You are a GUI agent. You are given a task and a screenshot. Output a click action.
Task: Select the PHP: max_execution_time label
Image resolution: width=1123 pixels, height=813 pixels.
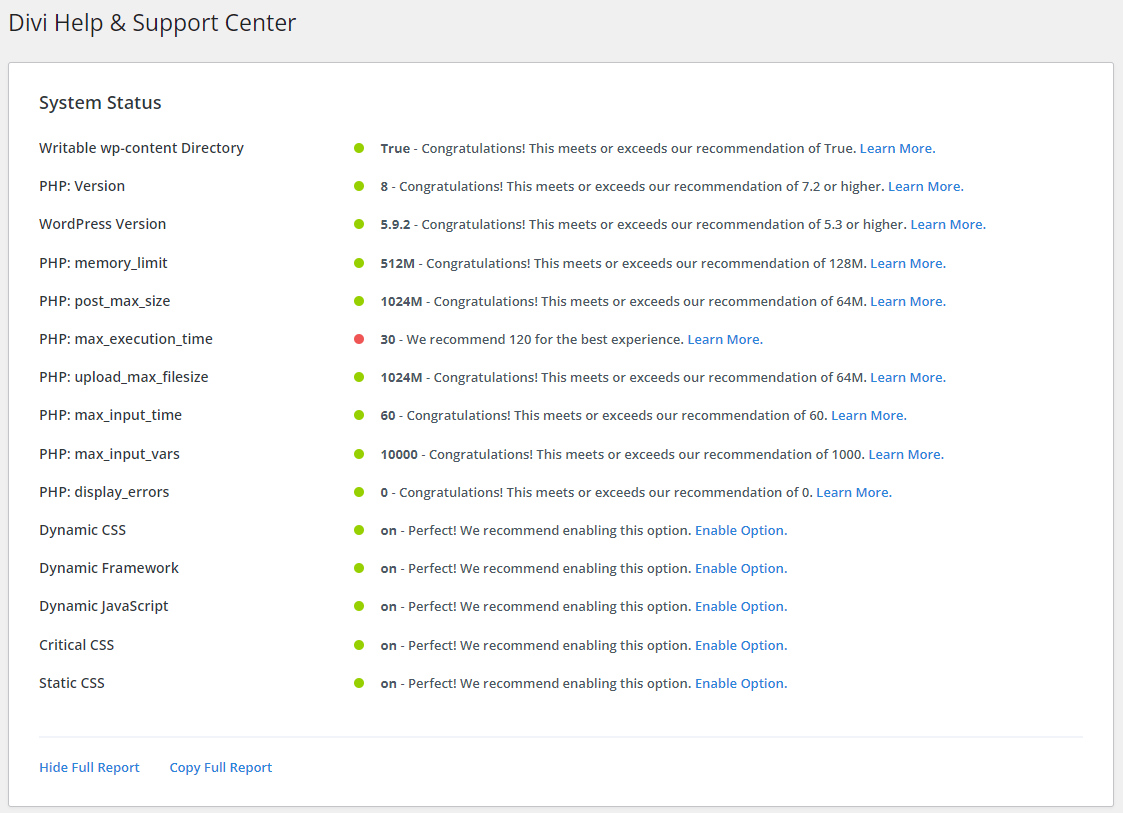(126, 339)
